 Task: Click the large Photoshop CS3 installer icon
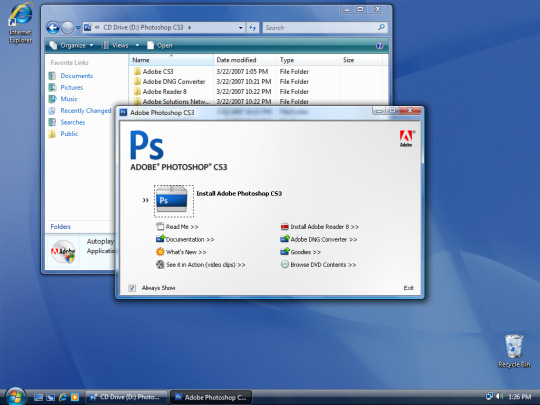[x=172, y=200]
